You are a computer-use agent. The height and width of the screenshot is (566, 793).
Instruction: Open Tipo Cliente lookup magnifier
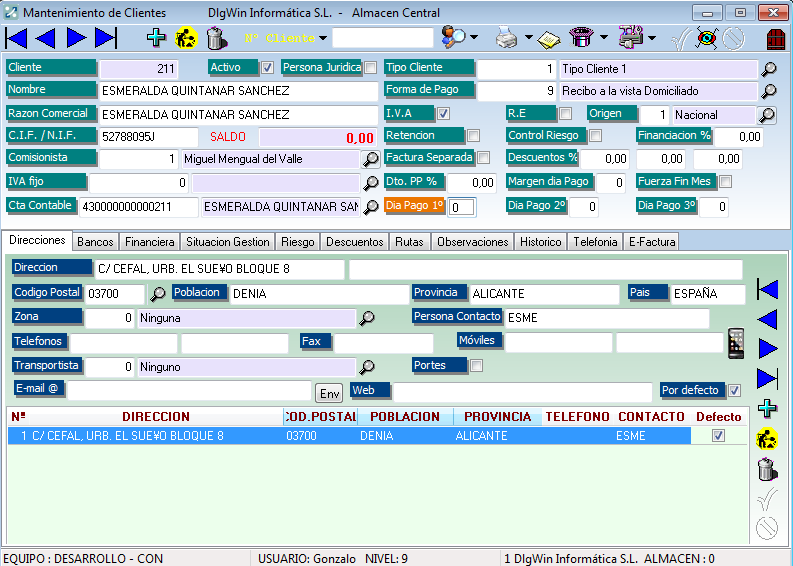coord(769,69)
